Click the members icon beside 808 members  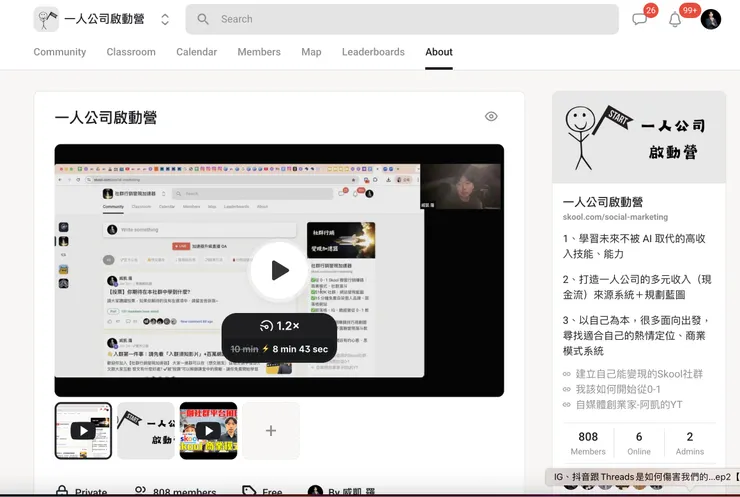click(x=140, y=490)
